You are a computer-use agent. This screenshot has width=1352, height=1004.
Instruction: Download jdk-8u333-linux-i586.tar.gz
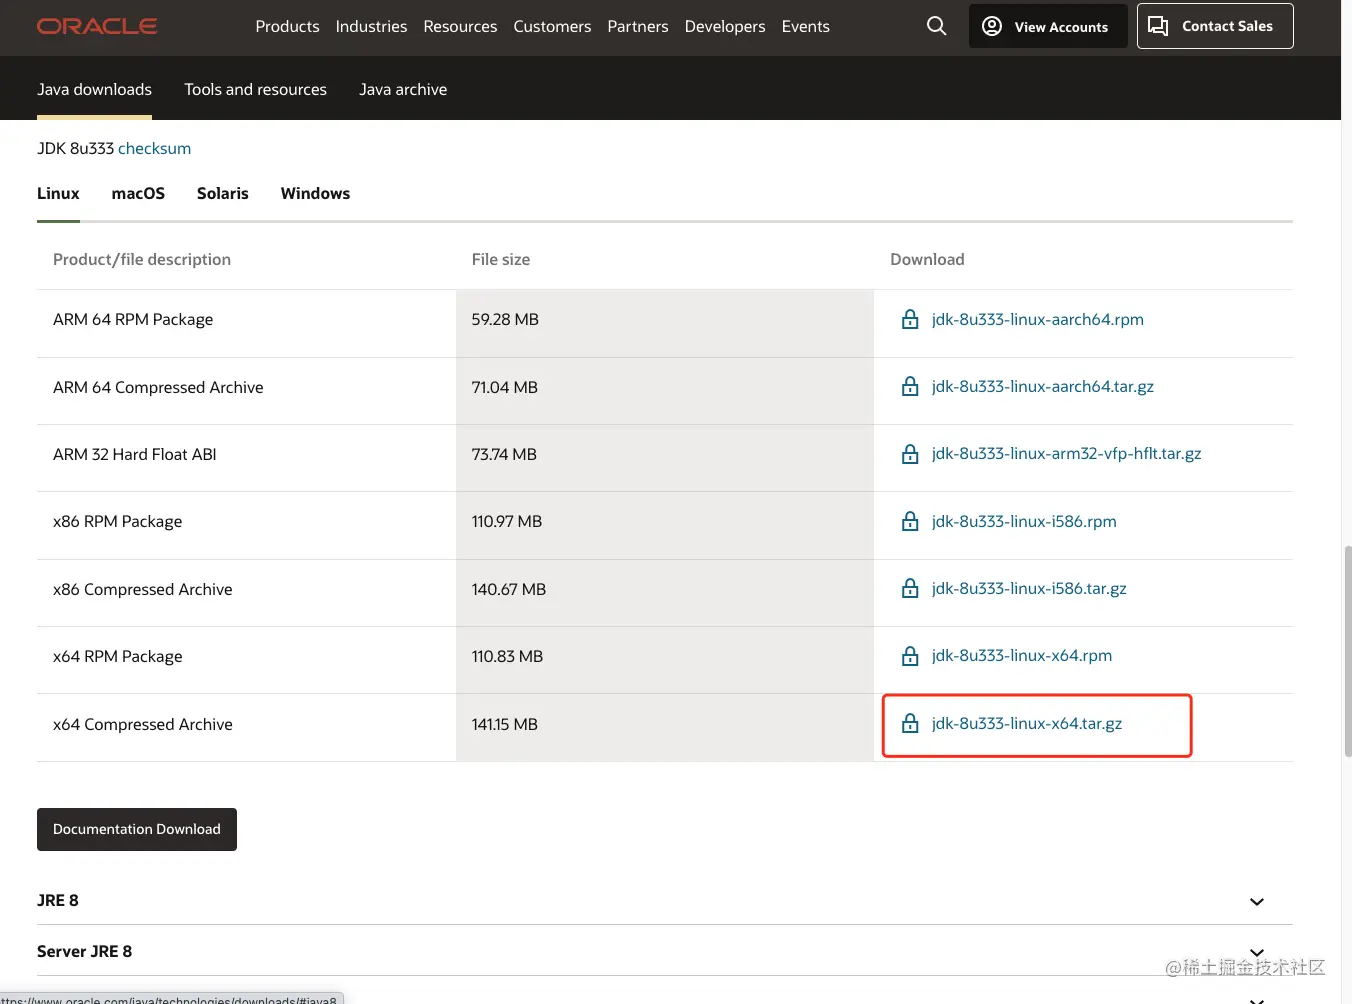pyautogui.click(x=1029, y=588)
